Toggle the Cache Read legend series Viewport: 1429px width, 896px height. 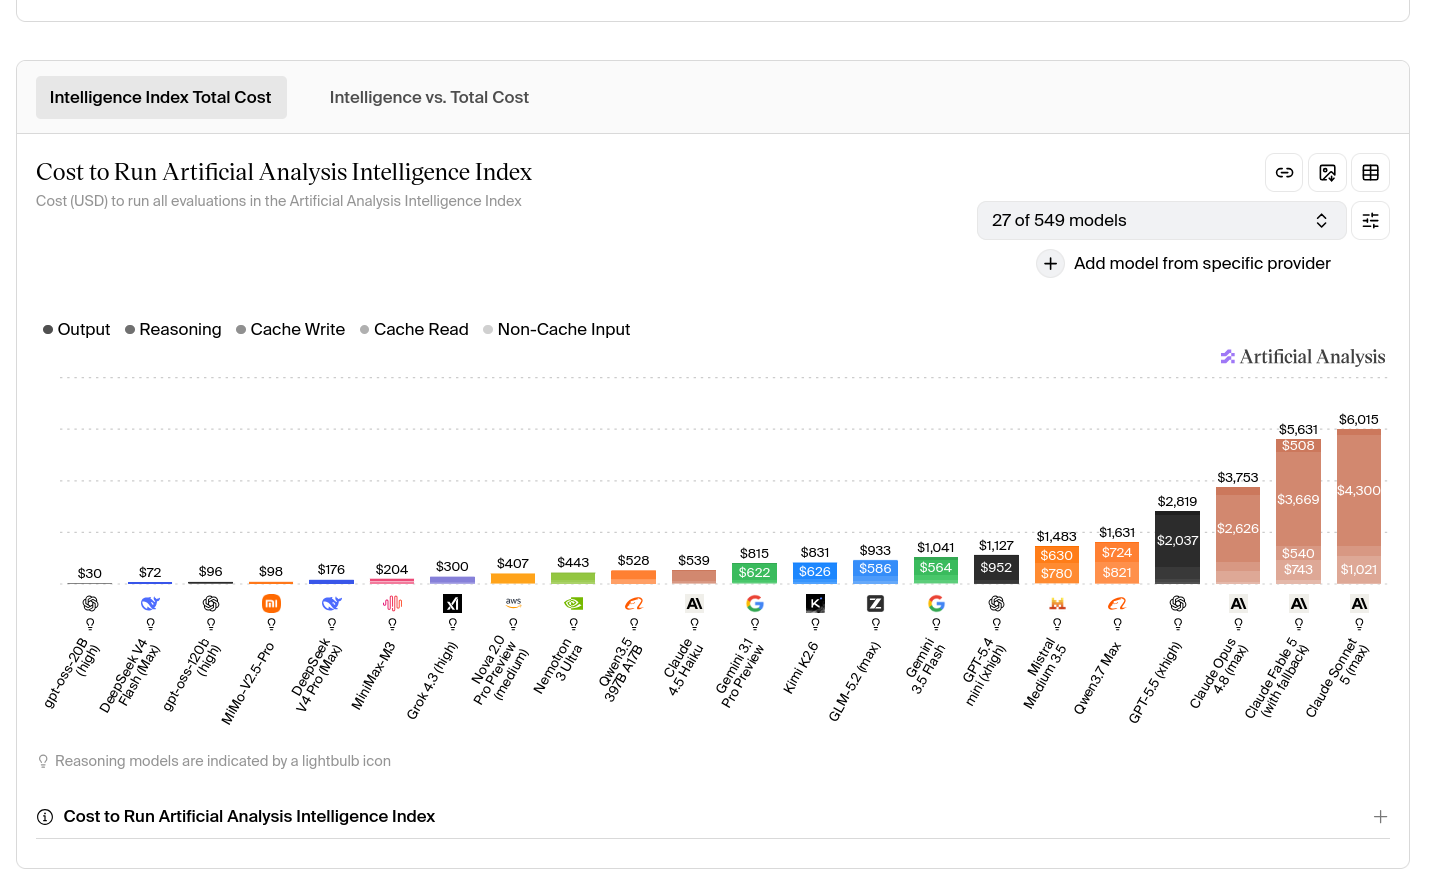pos(414,330)
